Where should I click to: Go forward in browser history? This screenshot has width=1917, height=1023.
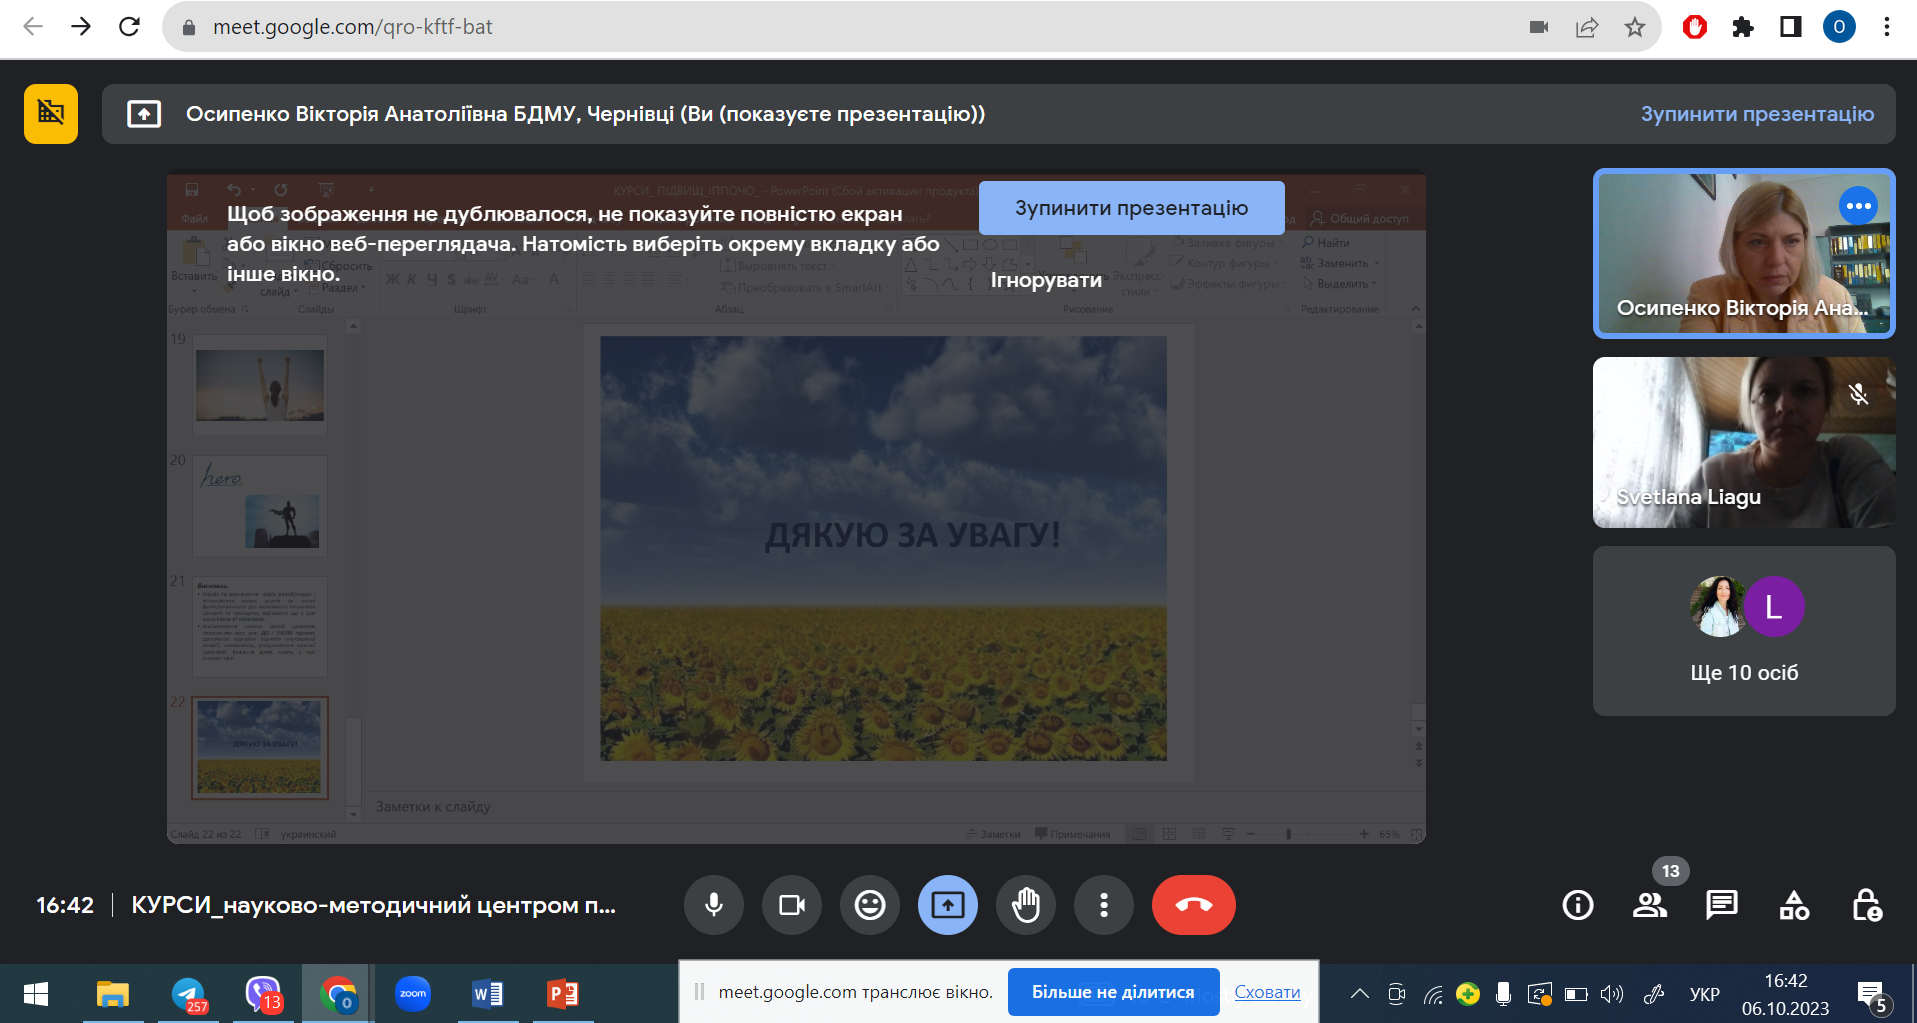coord(81,27)
